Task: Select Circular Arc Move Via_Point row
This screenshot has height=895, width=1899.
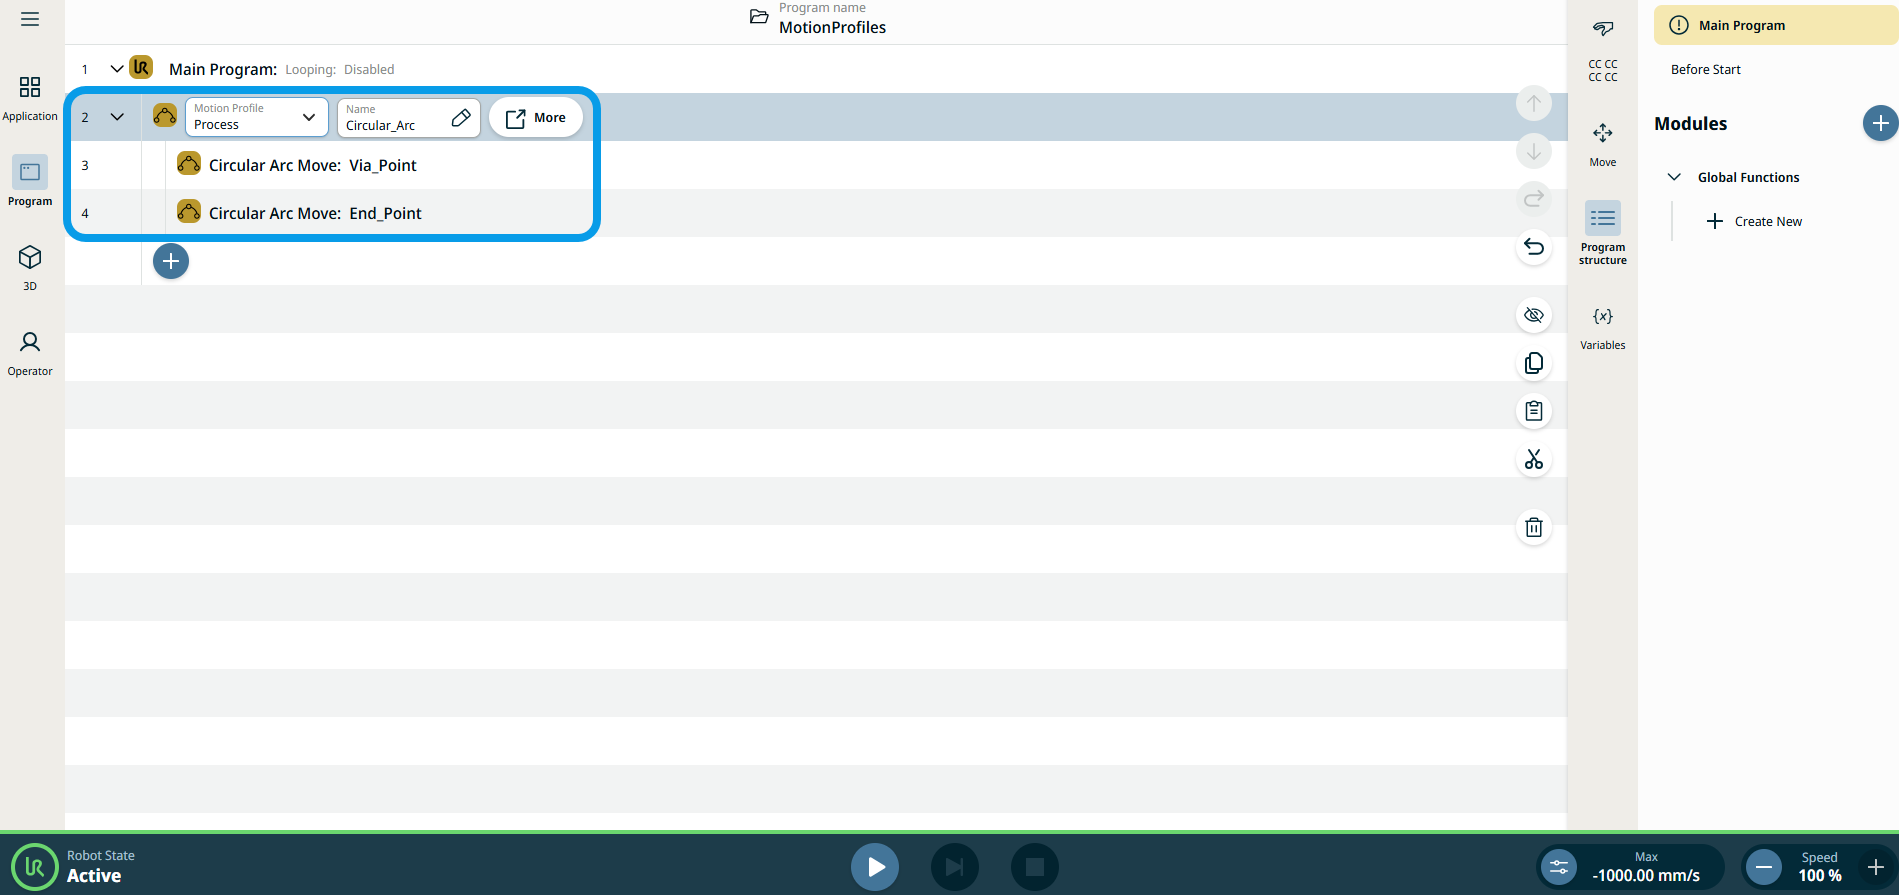Action: point(312,165)
